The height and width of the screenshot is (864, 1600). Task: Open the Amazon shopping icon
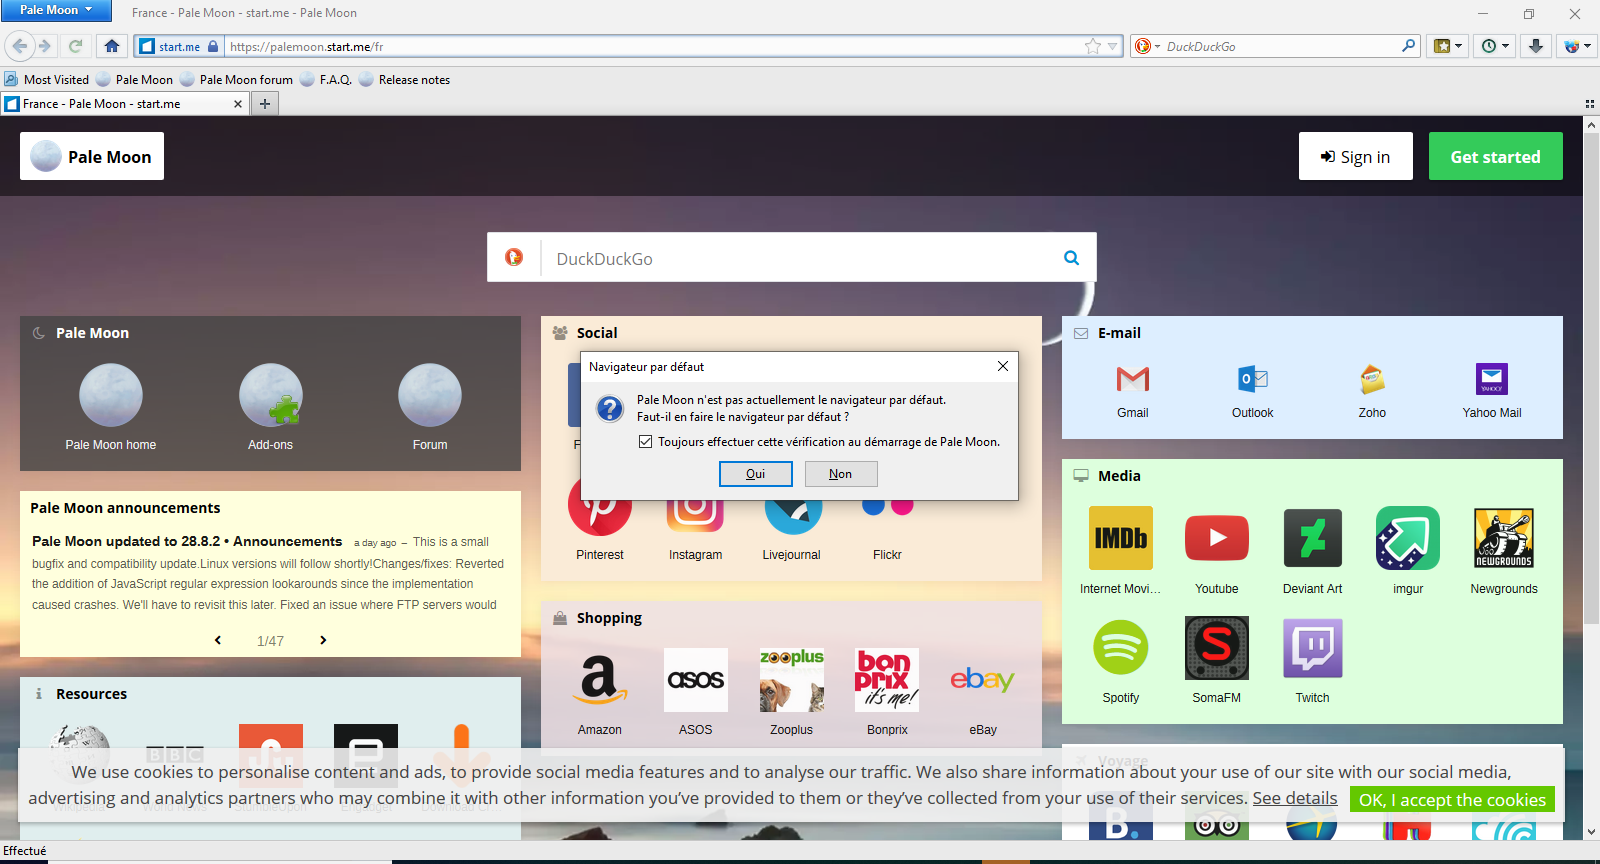click(599, 680)
